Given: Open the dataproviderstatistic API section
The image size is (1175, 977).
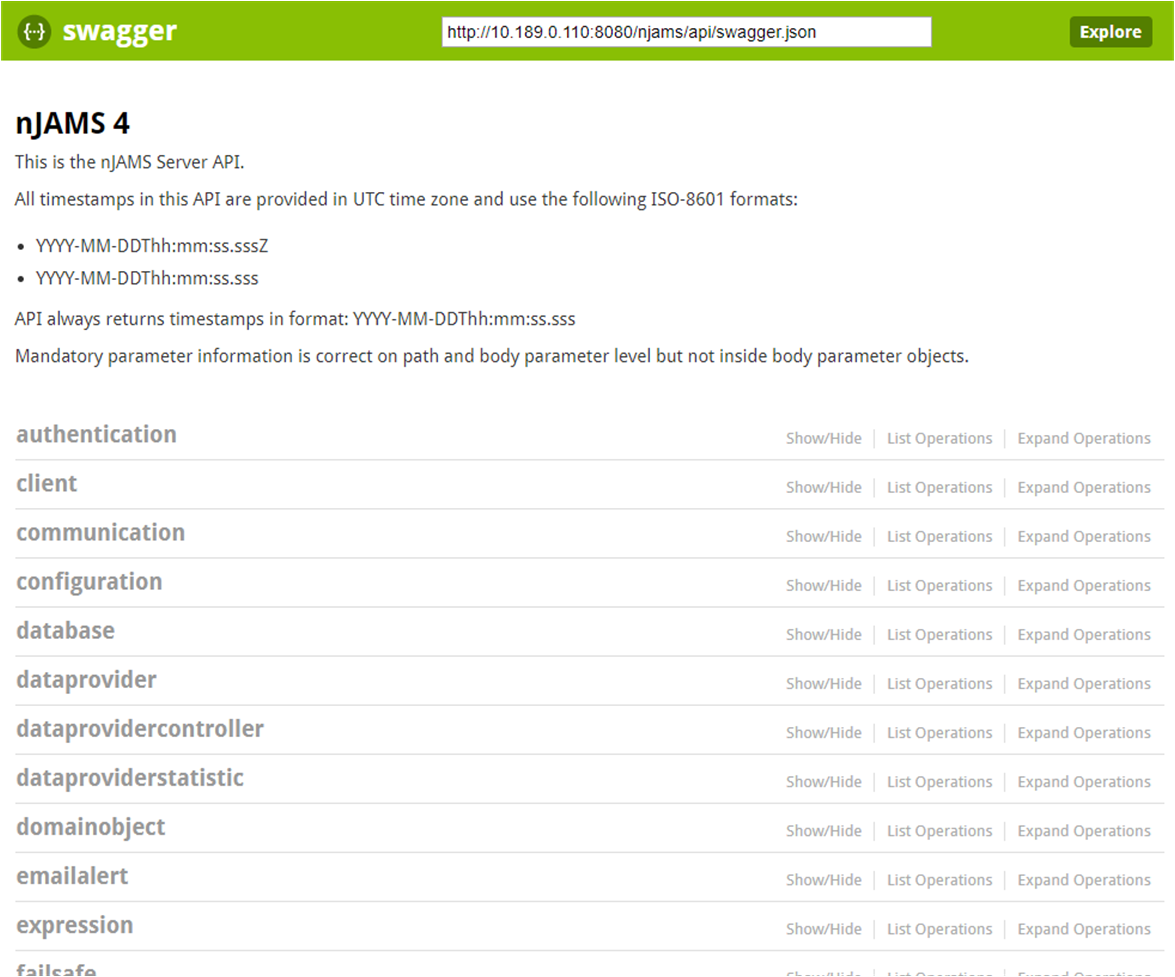Looking at the screenshot, I should [x=130, y=778].
